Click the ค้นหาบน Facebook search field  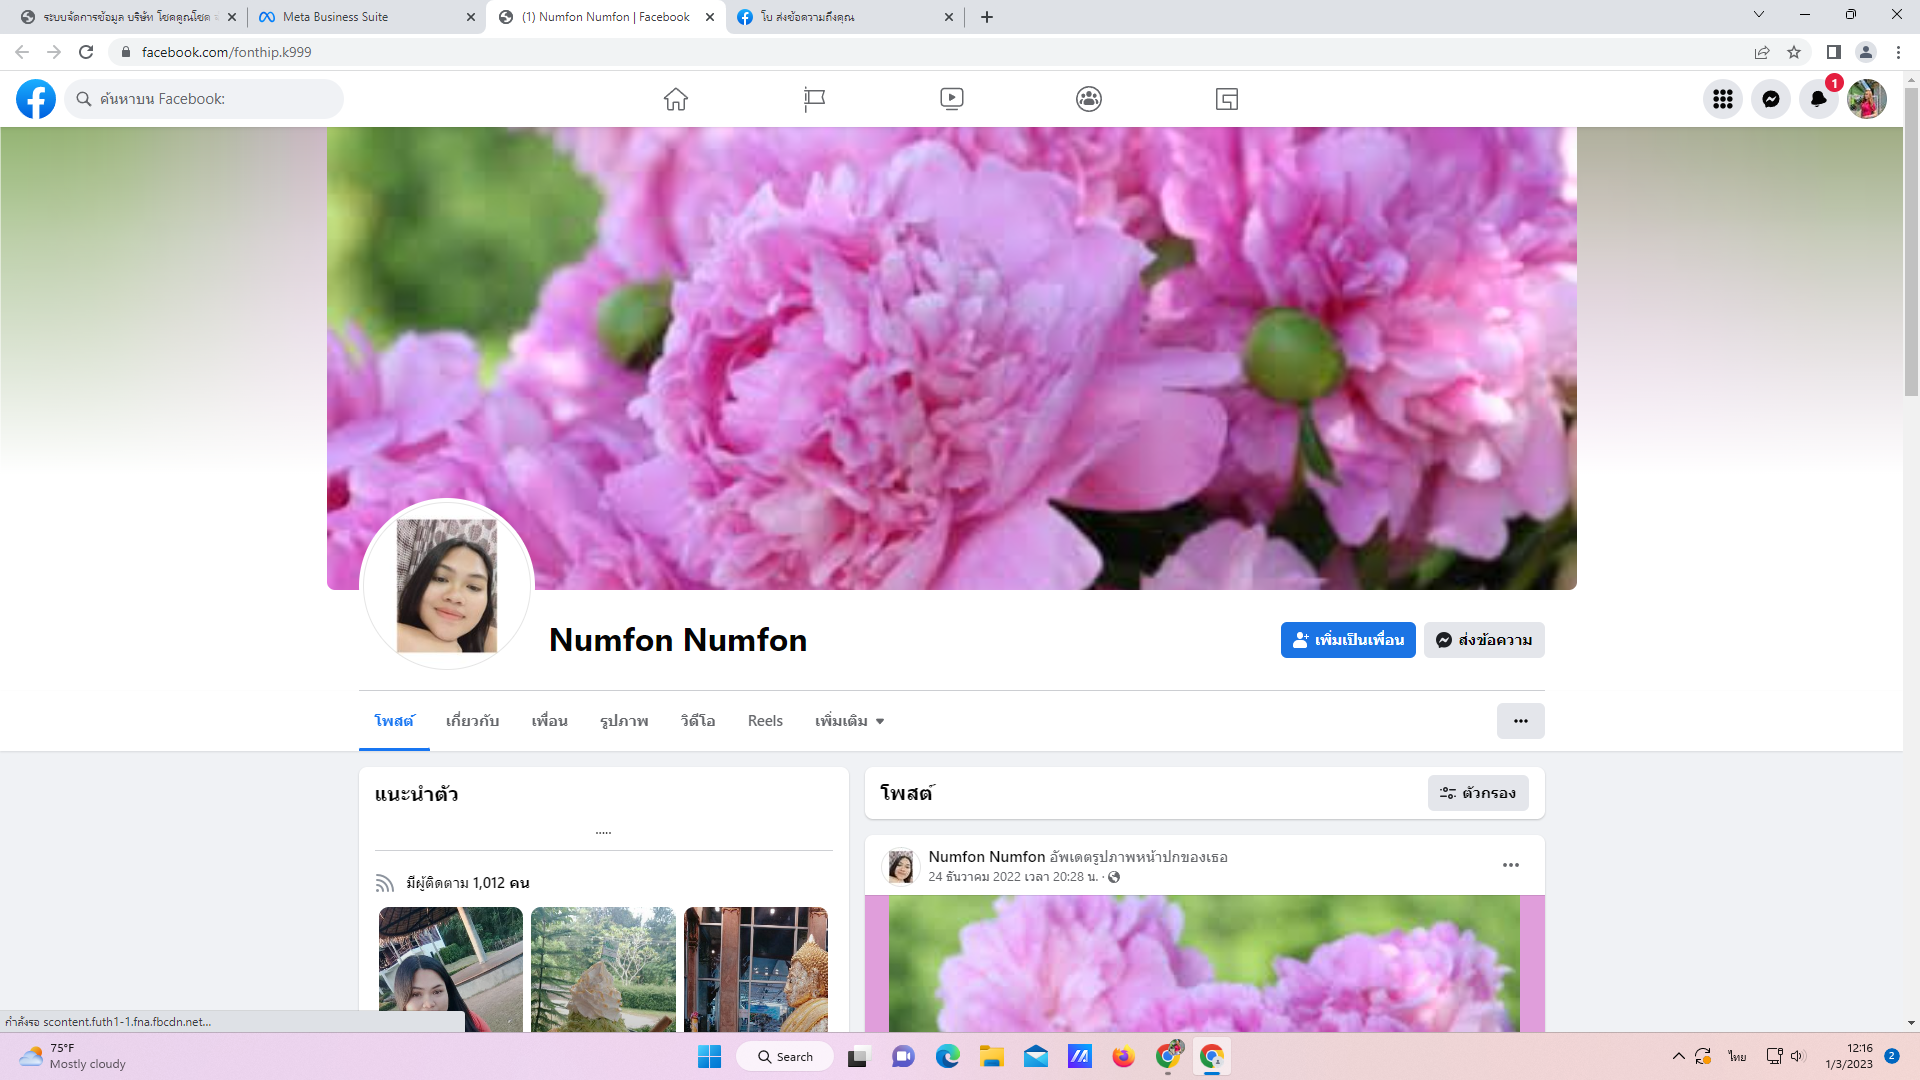click(205, 99)
